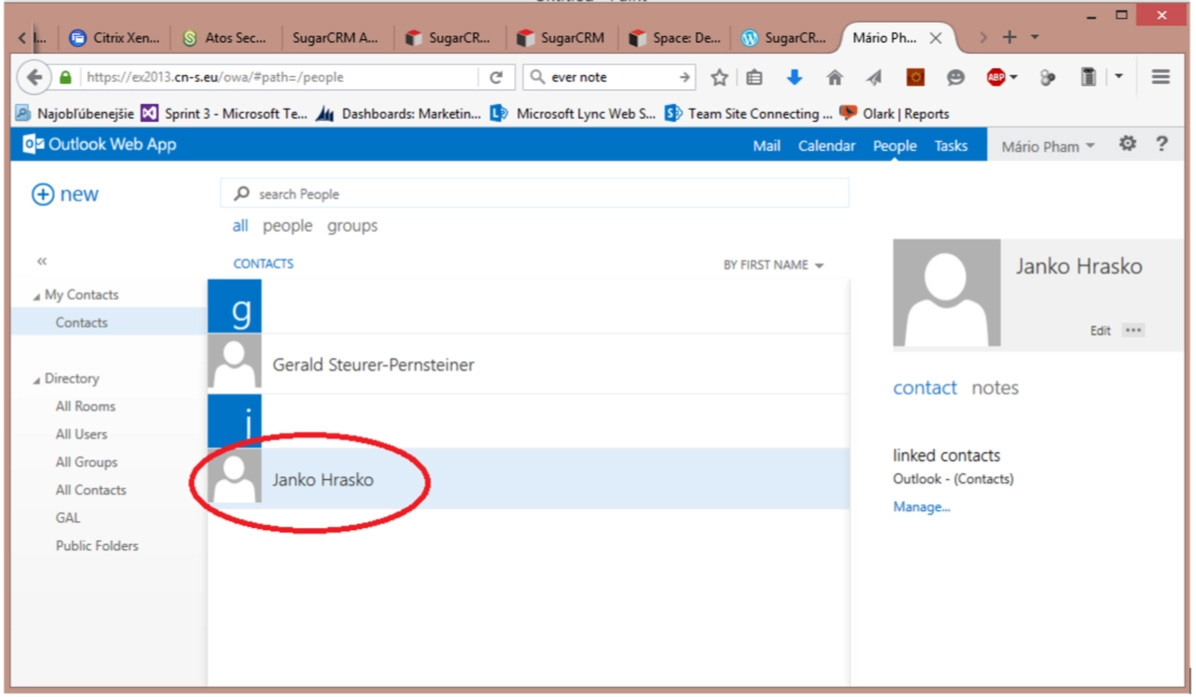The image size is (1196, 697).
Task: Filter list by groups tab
Action: 352,226
